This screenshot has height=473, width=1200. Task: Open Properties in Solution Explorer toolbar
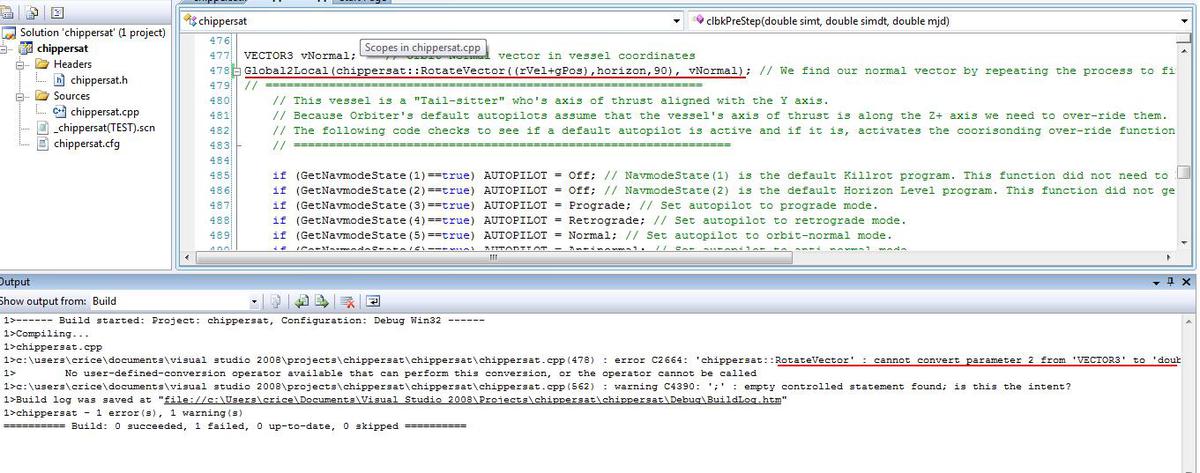8,12
